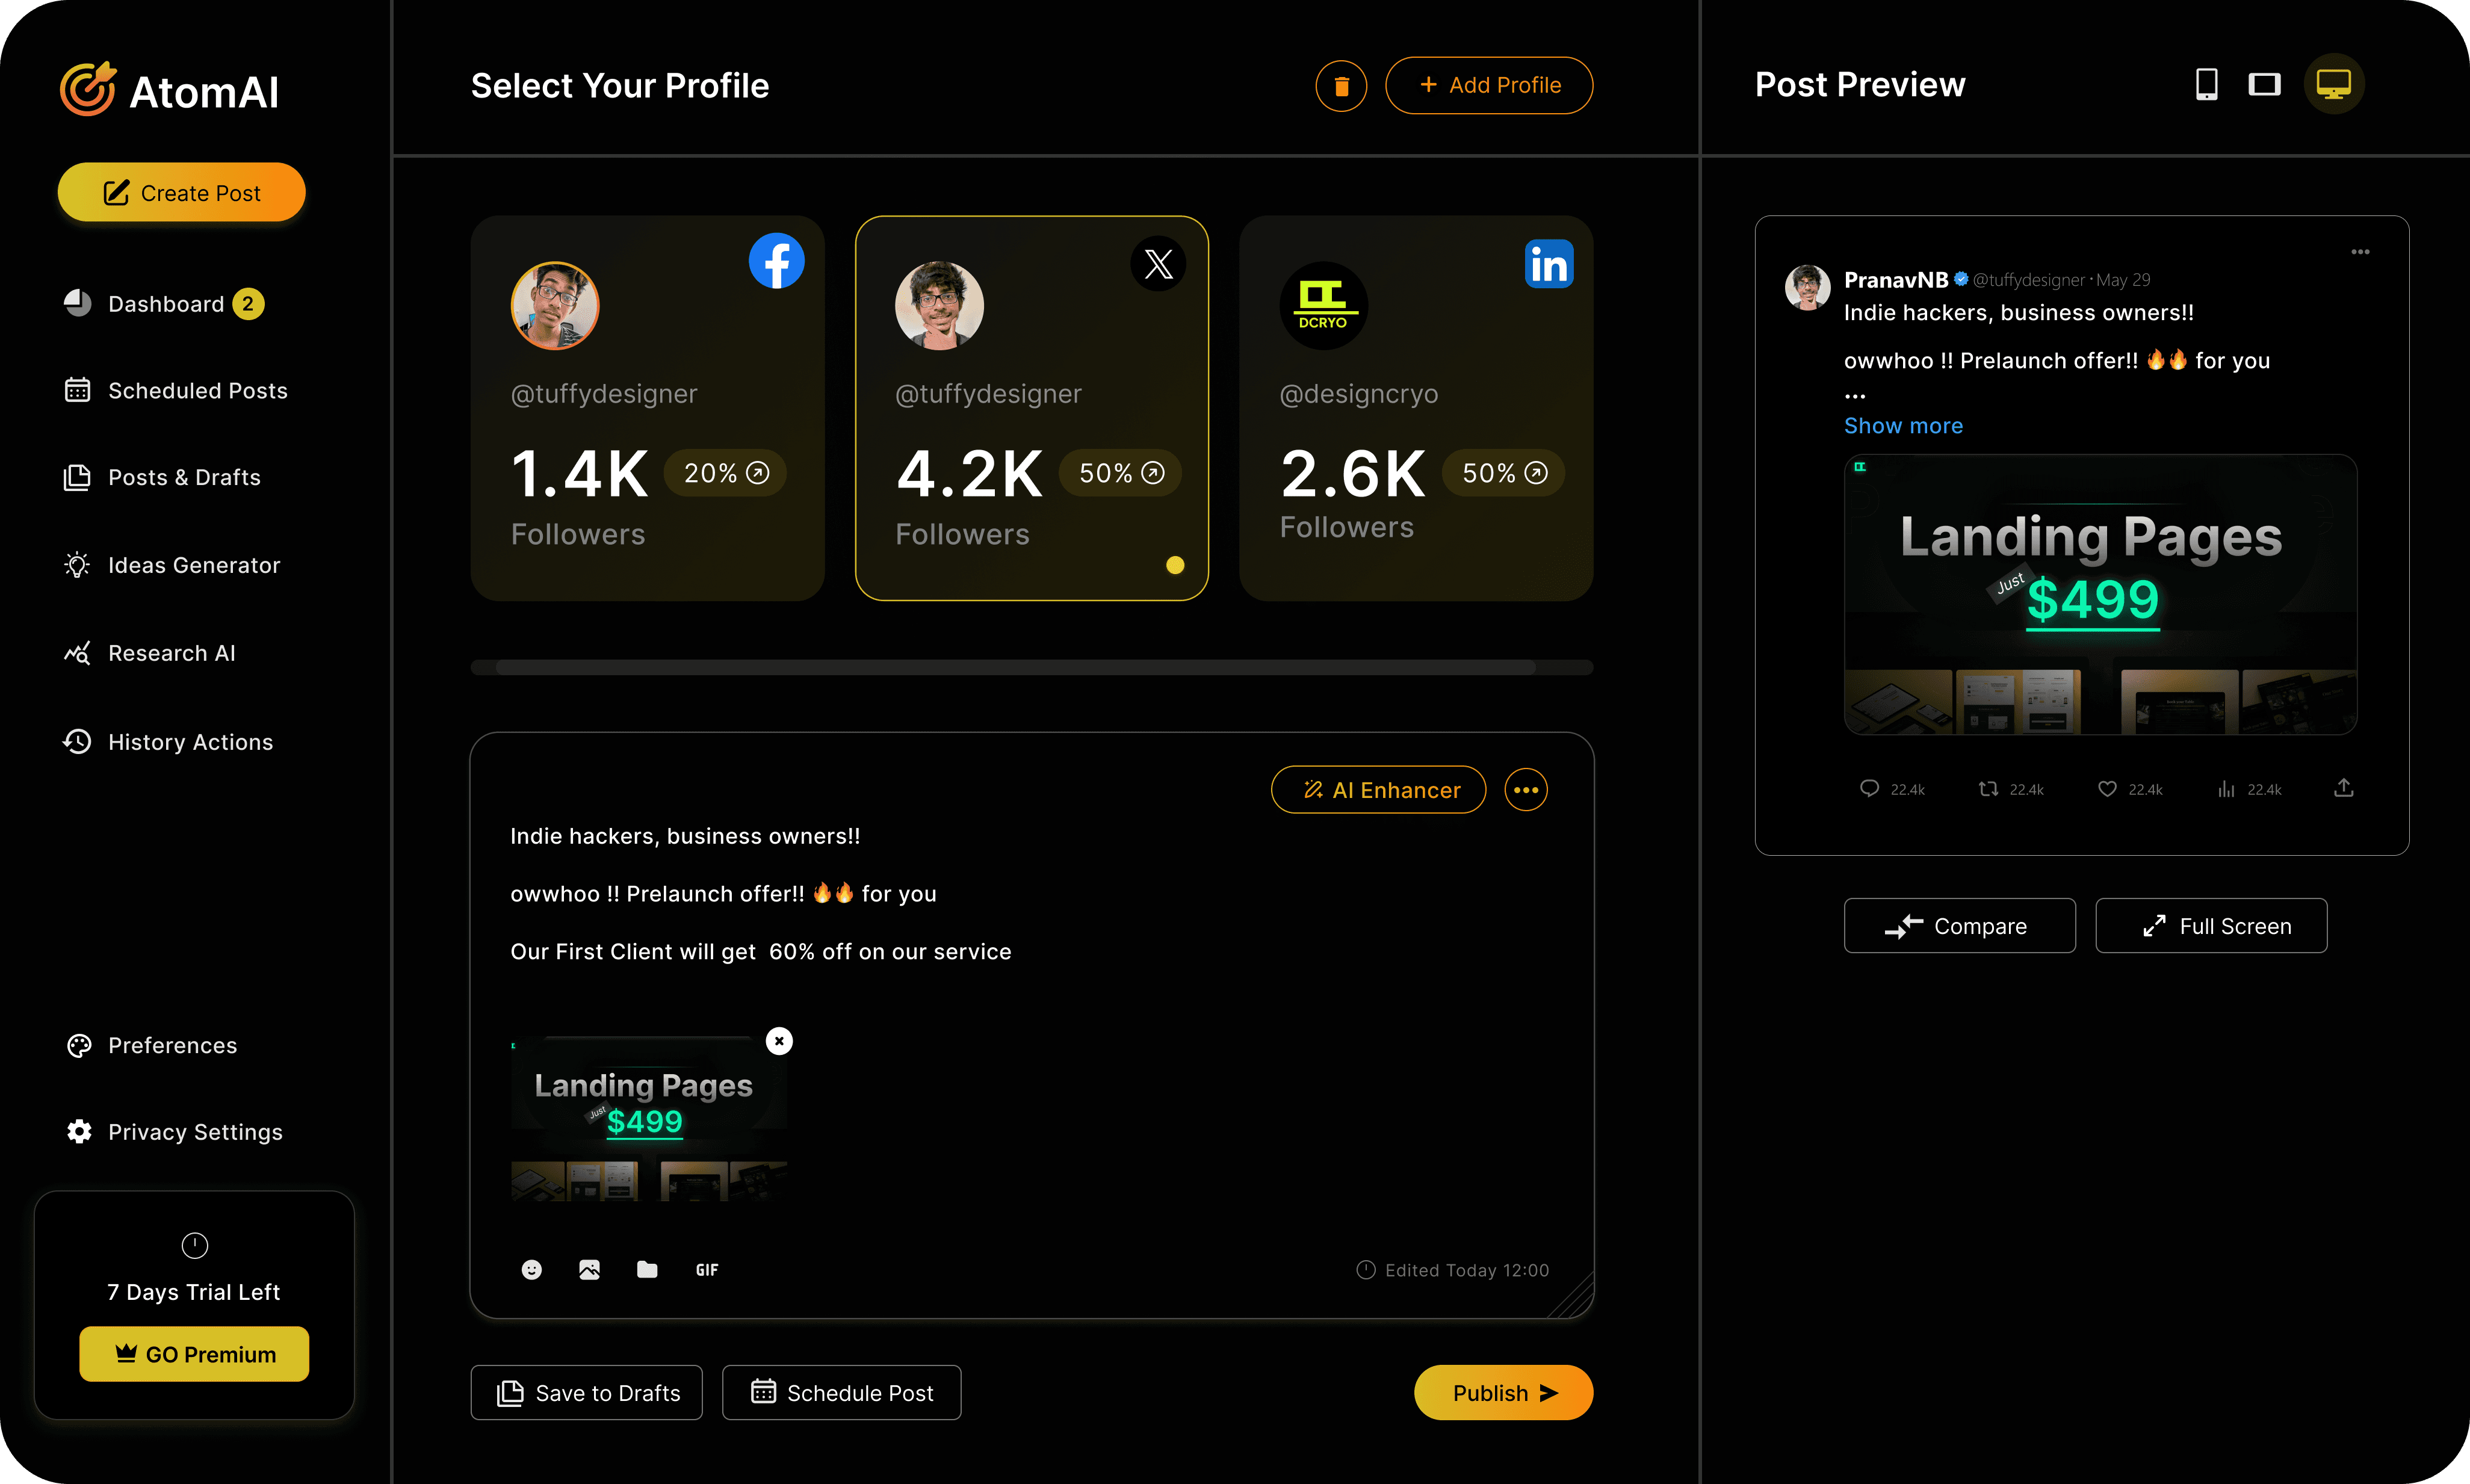Like the preview post heart icon
This screenshot has width=2470, height=1484.
click(2107, 789)
